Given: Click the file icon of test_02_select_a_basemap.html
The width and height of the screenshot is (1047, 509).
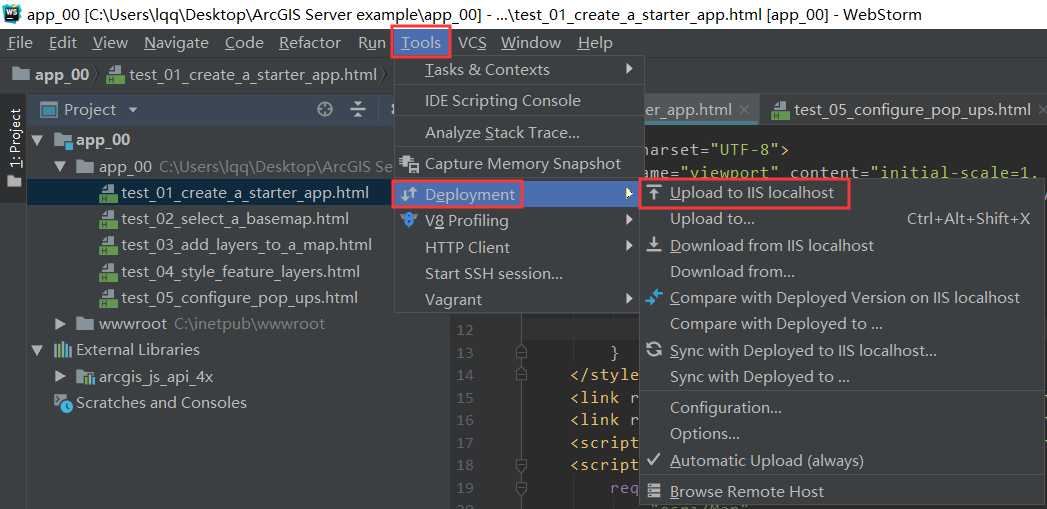Looking at the screenshot, I should (x=108, y=219).
